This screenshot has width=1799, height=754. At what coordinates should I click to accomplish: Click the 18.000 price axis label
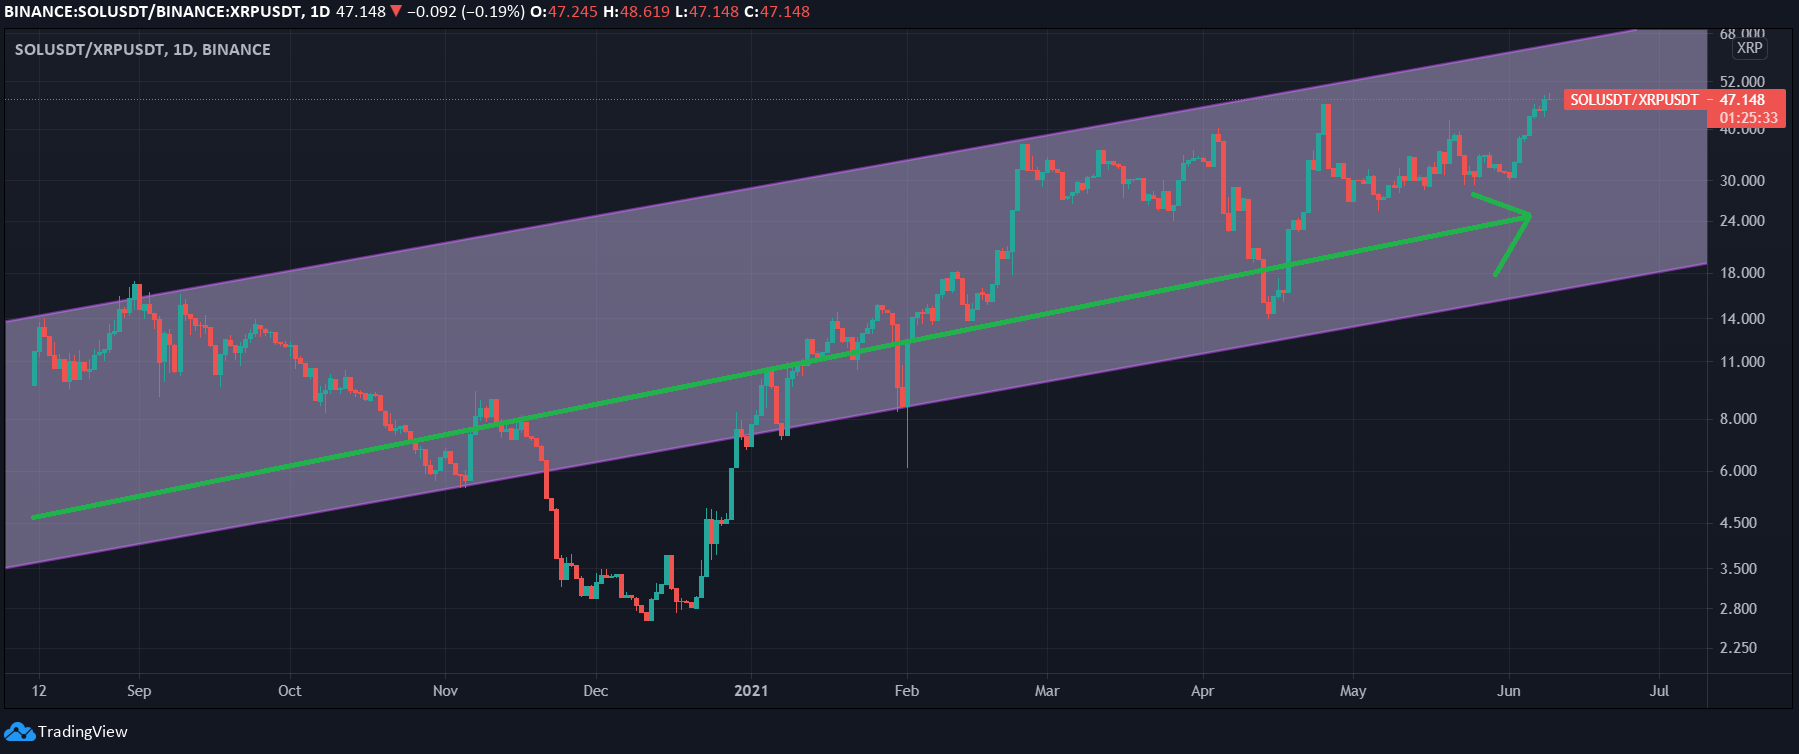pyautogui.click(x=1742, y=273)
